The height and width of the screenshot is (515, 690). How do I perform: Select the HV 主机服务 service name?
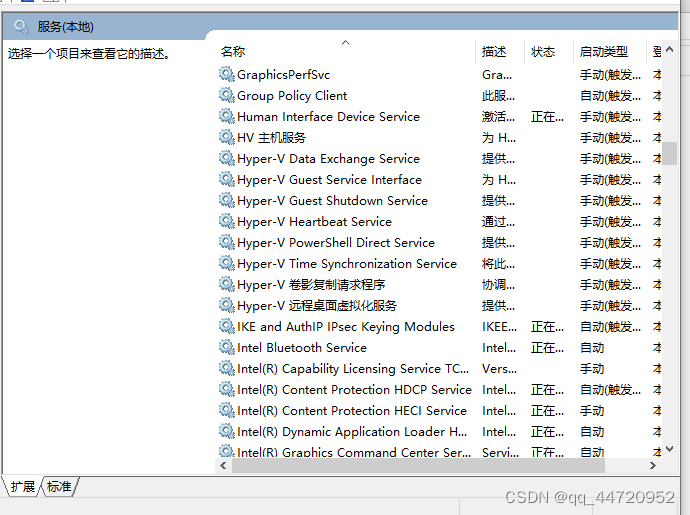[271, 138]
